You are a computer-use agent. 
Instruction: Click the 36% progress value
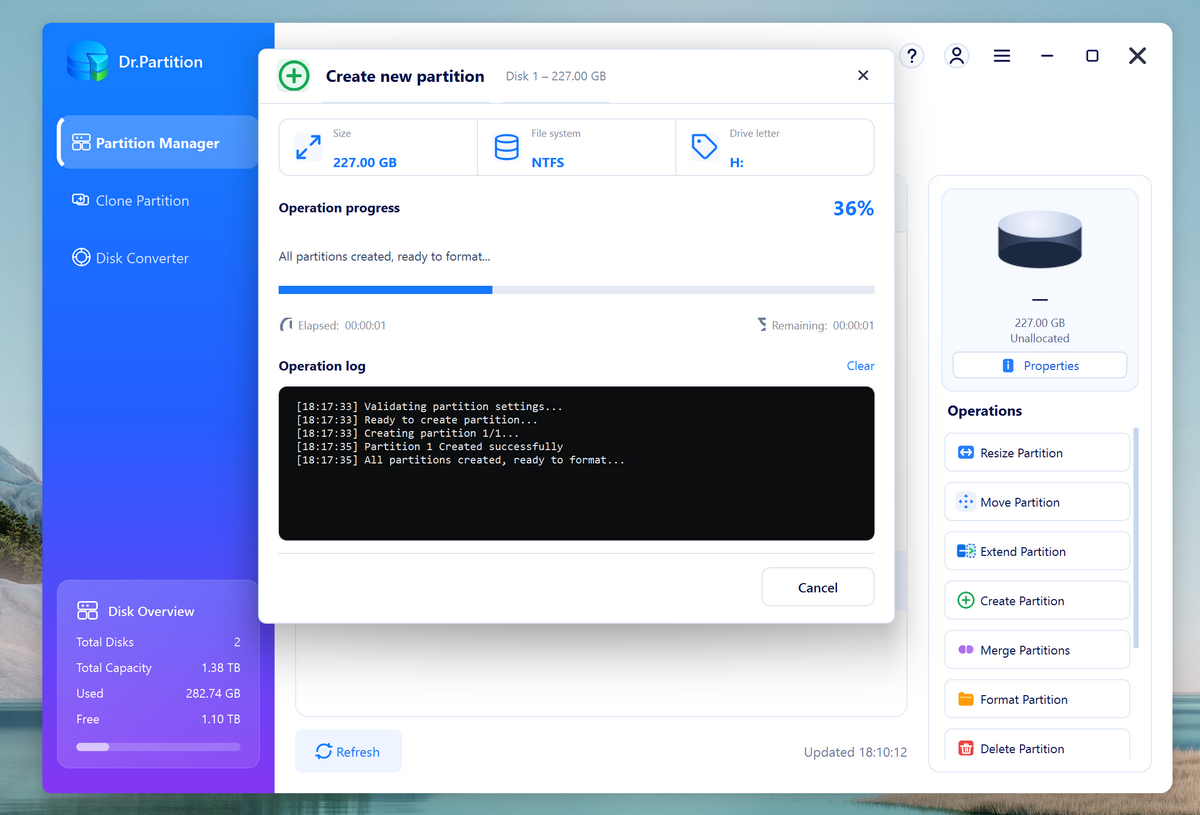854,208
